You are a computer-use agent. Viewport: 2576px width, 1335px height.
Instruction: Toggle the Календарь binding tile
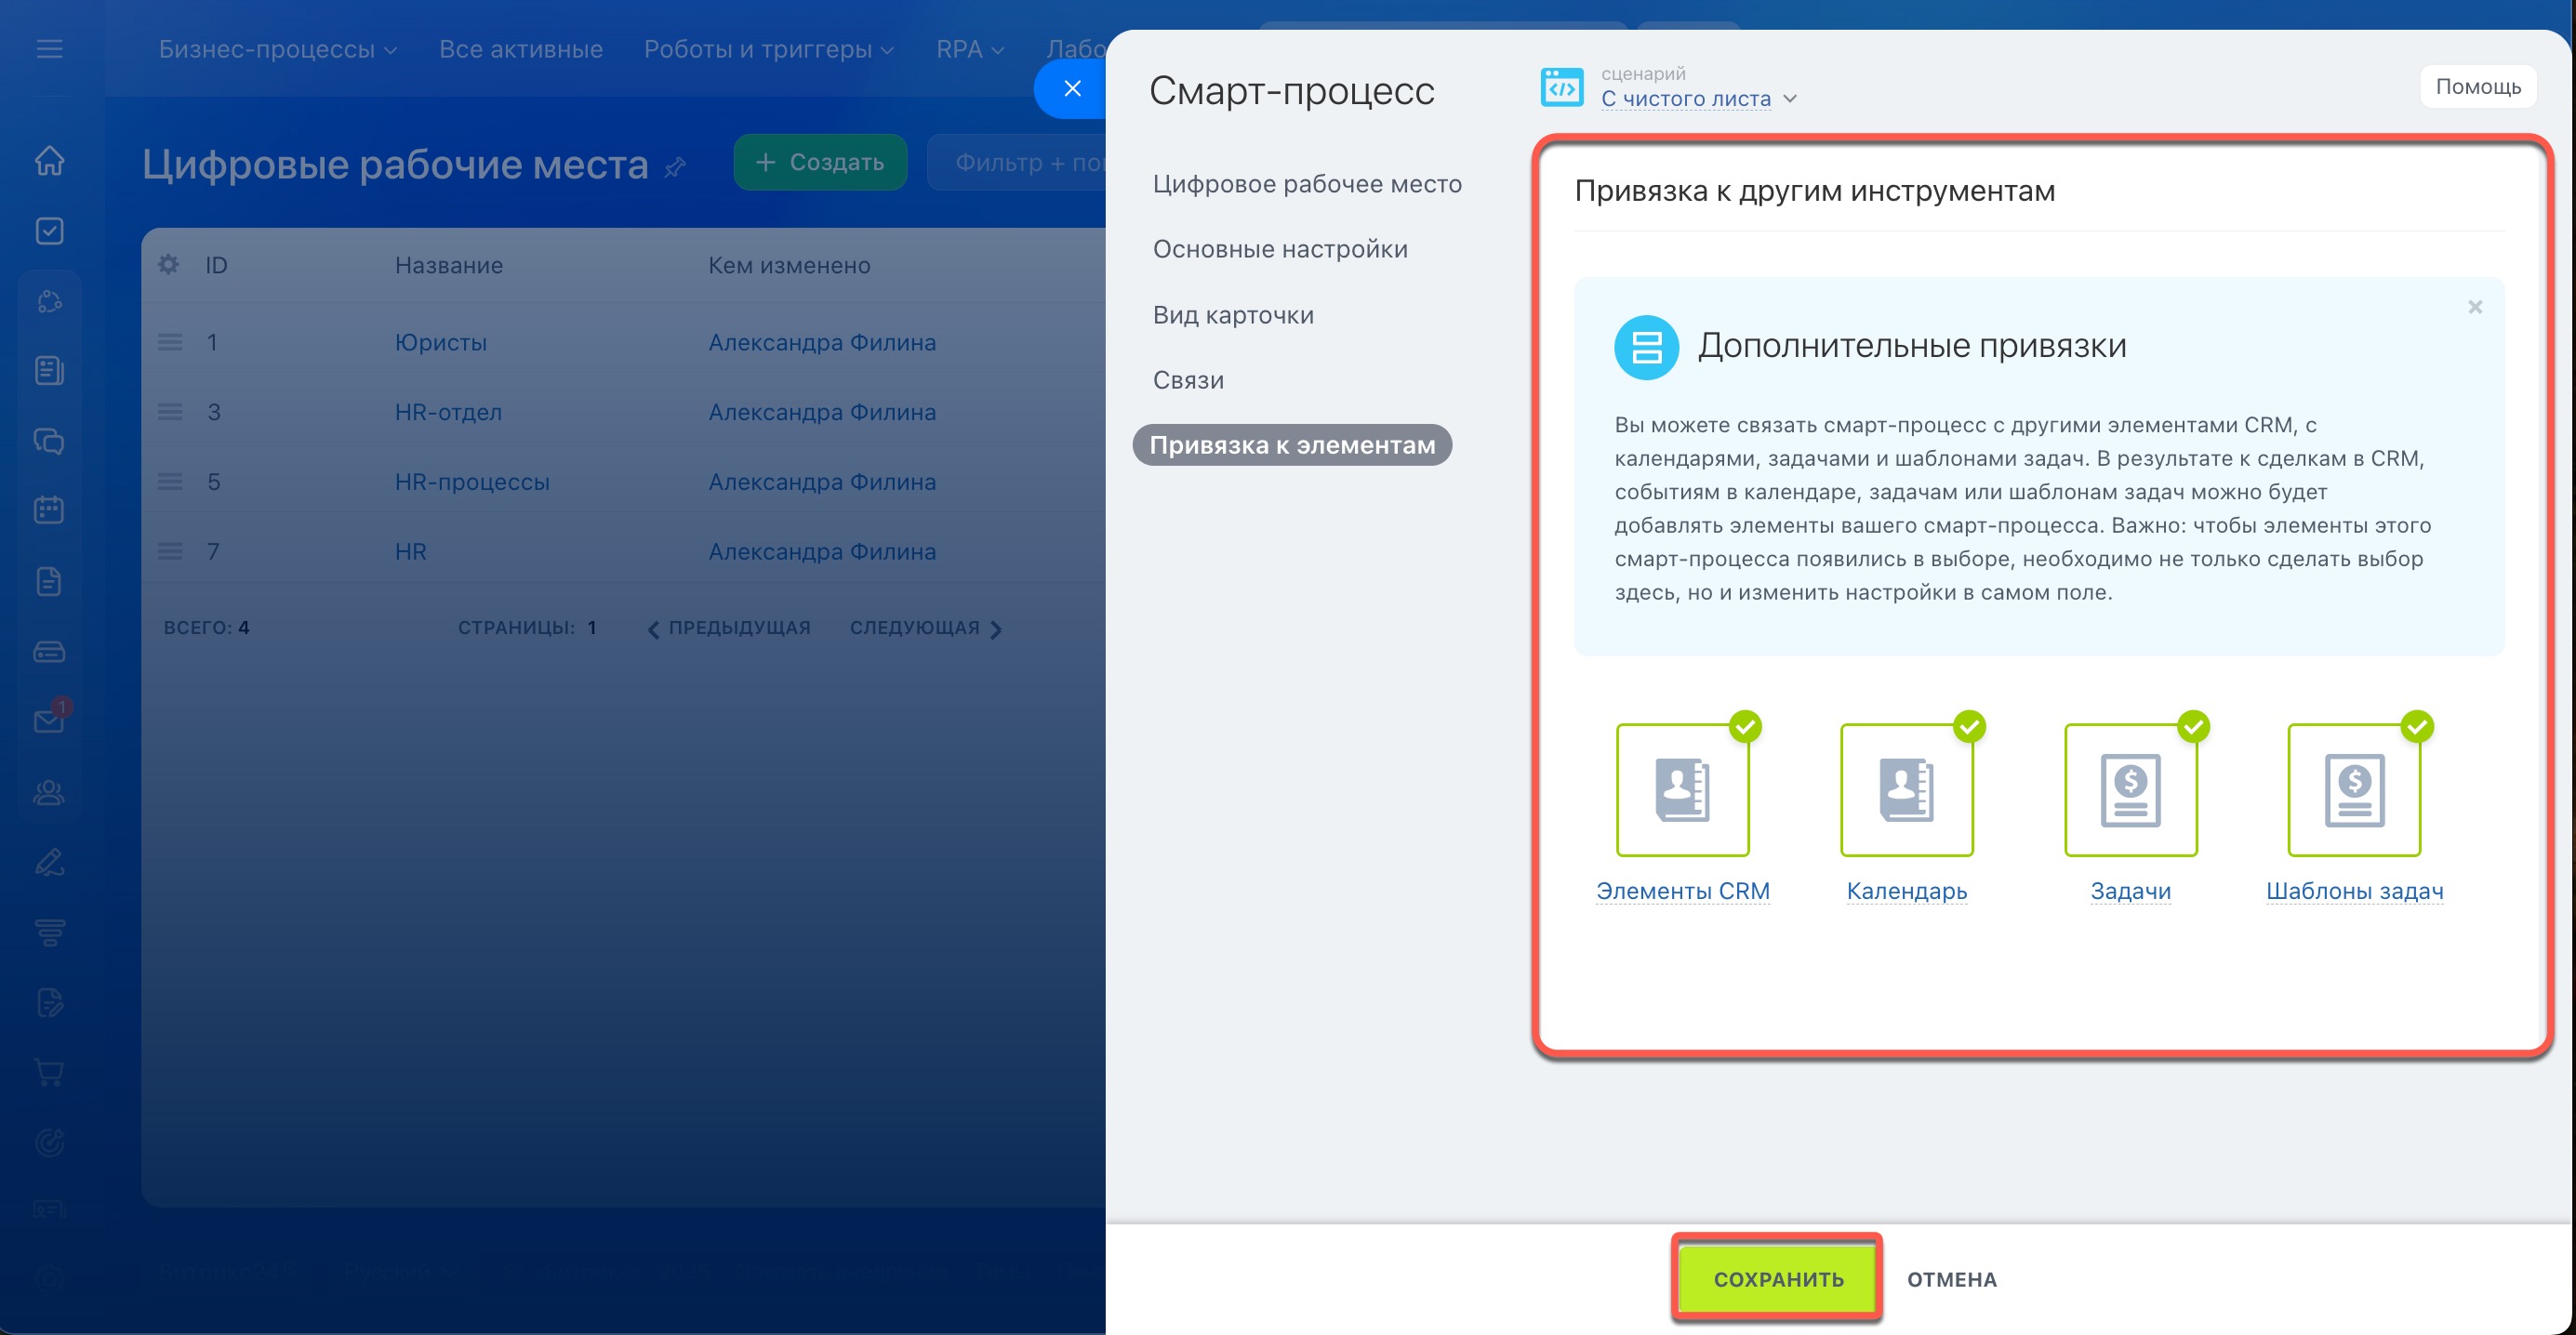(x=1906, y=790)
